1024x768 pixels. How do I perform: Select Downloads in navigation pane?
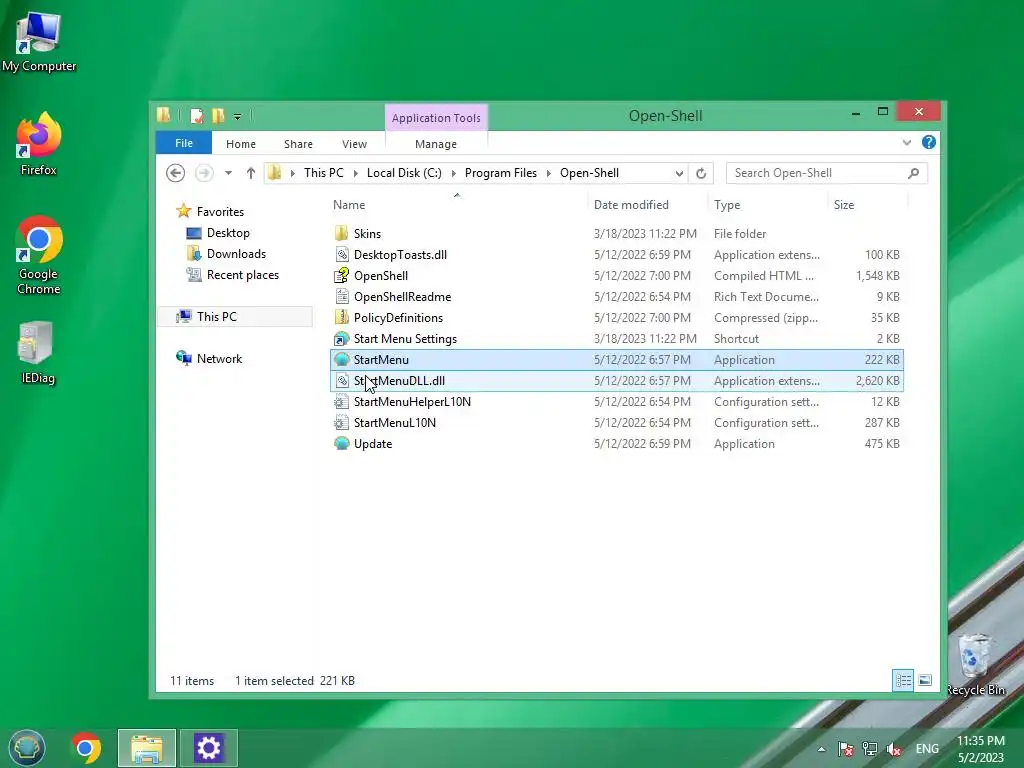236,254
